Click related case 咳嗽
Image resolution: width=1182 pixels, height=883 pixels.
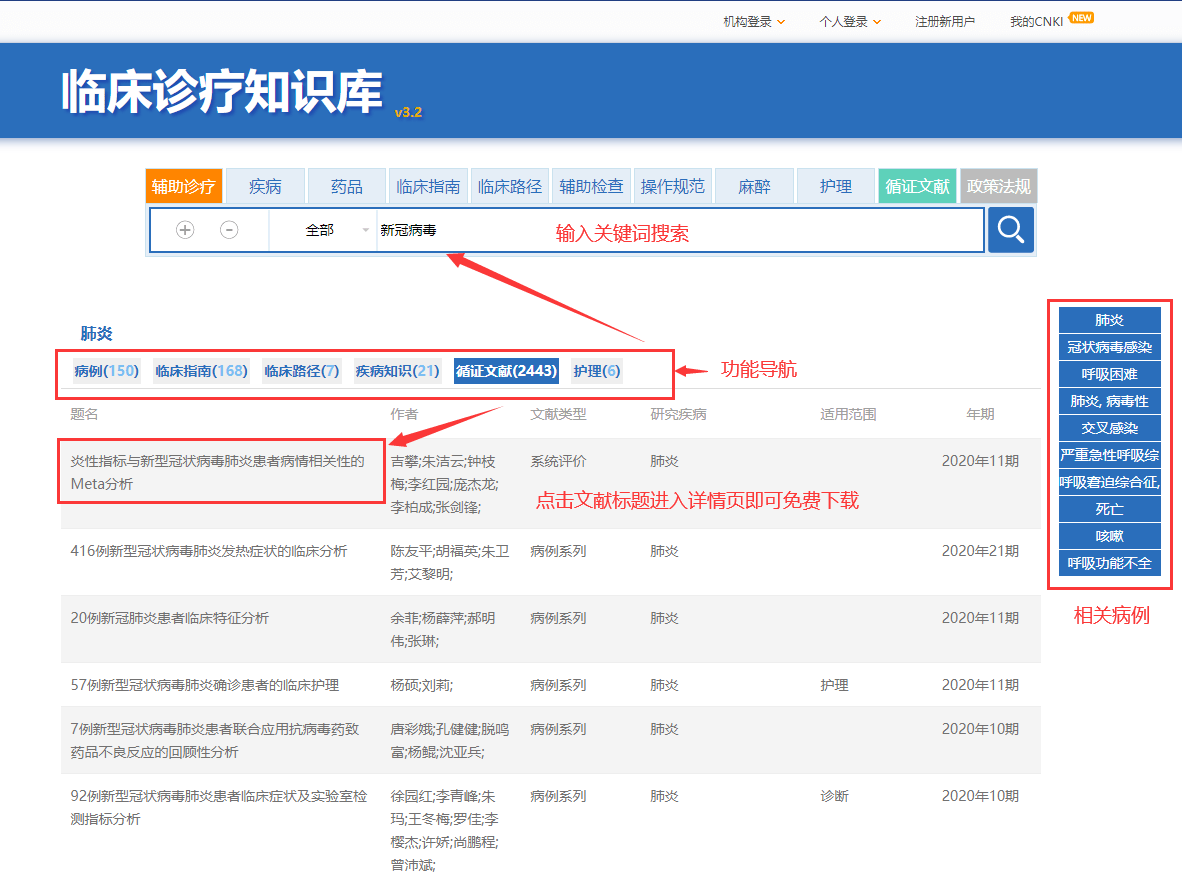click(x=1110, y=536)
